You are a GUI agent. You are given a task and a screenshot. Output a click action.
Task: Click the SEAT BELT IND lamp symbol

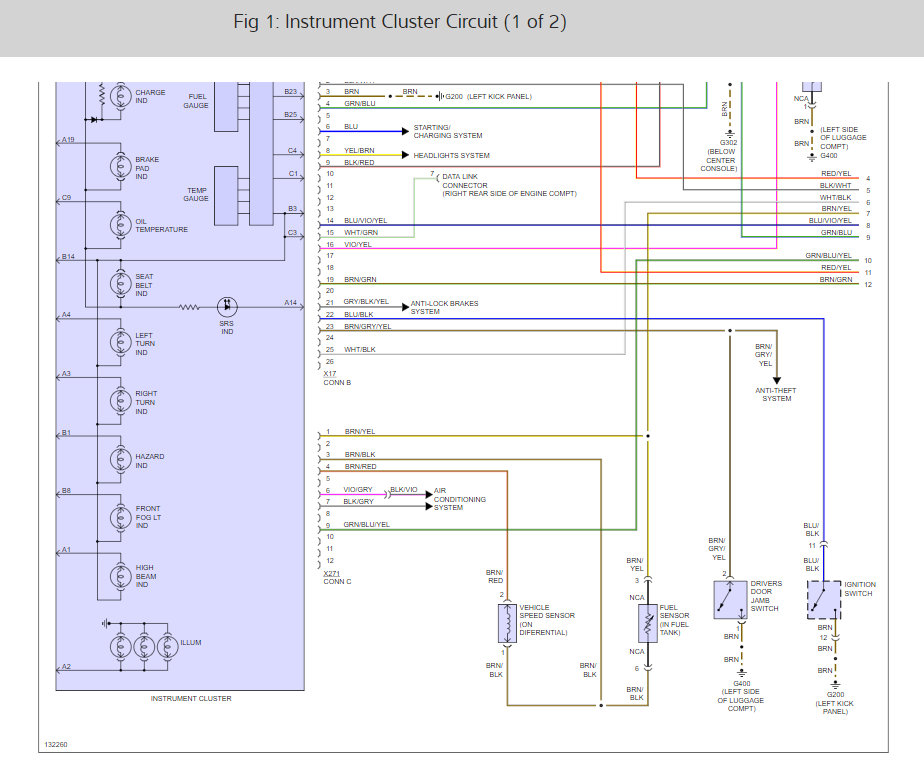(x=121, y=284)
